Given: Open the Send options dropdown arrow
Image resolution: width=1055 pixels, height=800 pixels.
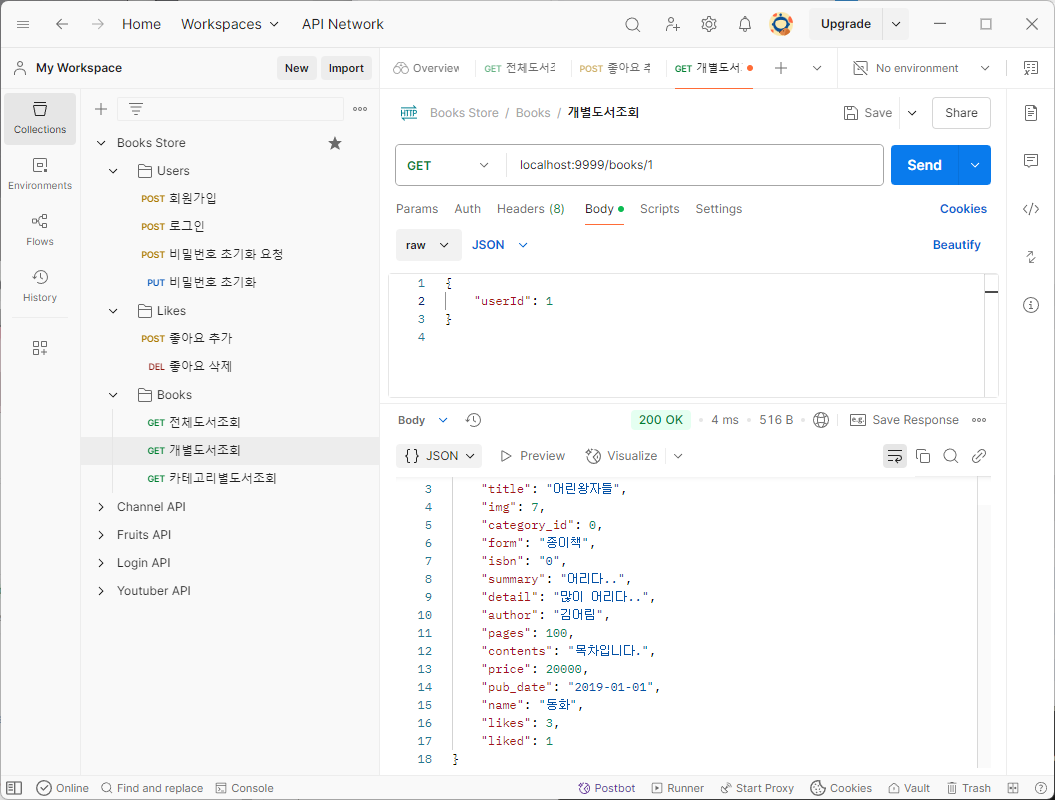Looking at the screenshot, I should coord(974,165).
